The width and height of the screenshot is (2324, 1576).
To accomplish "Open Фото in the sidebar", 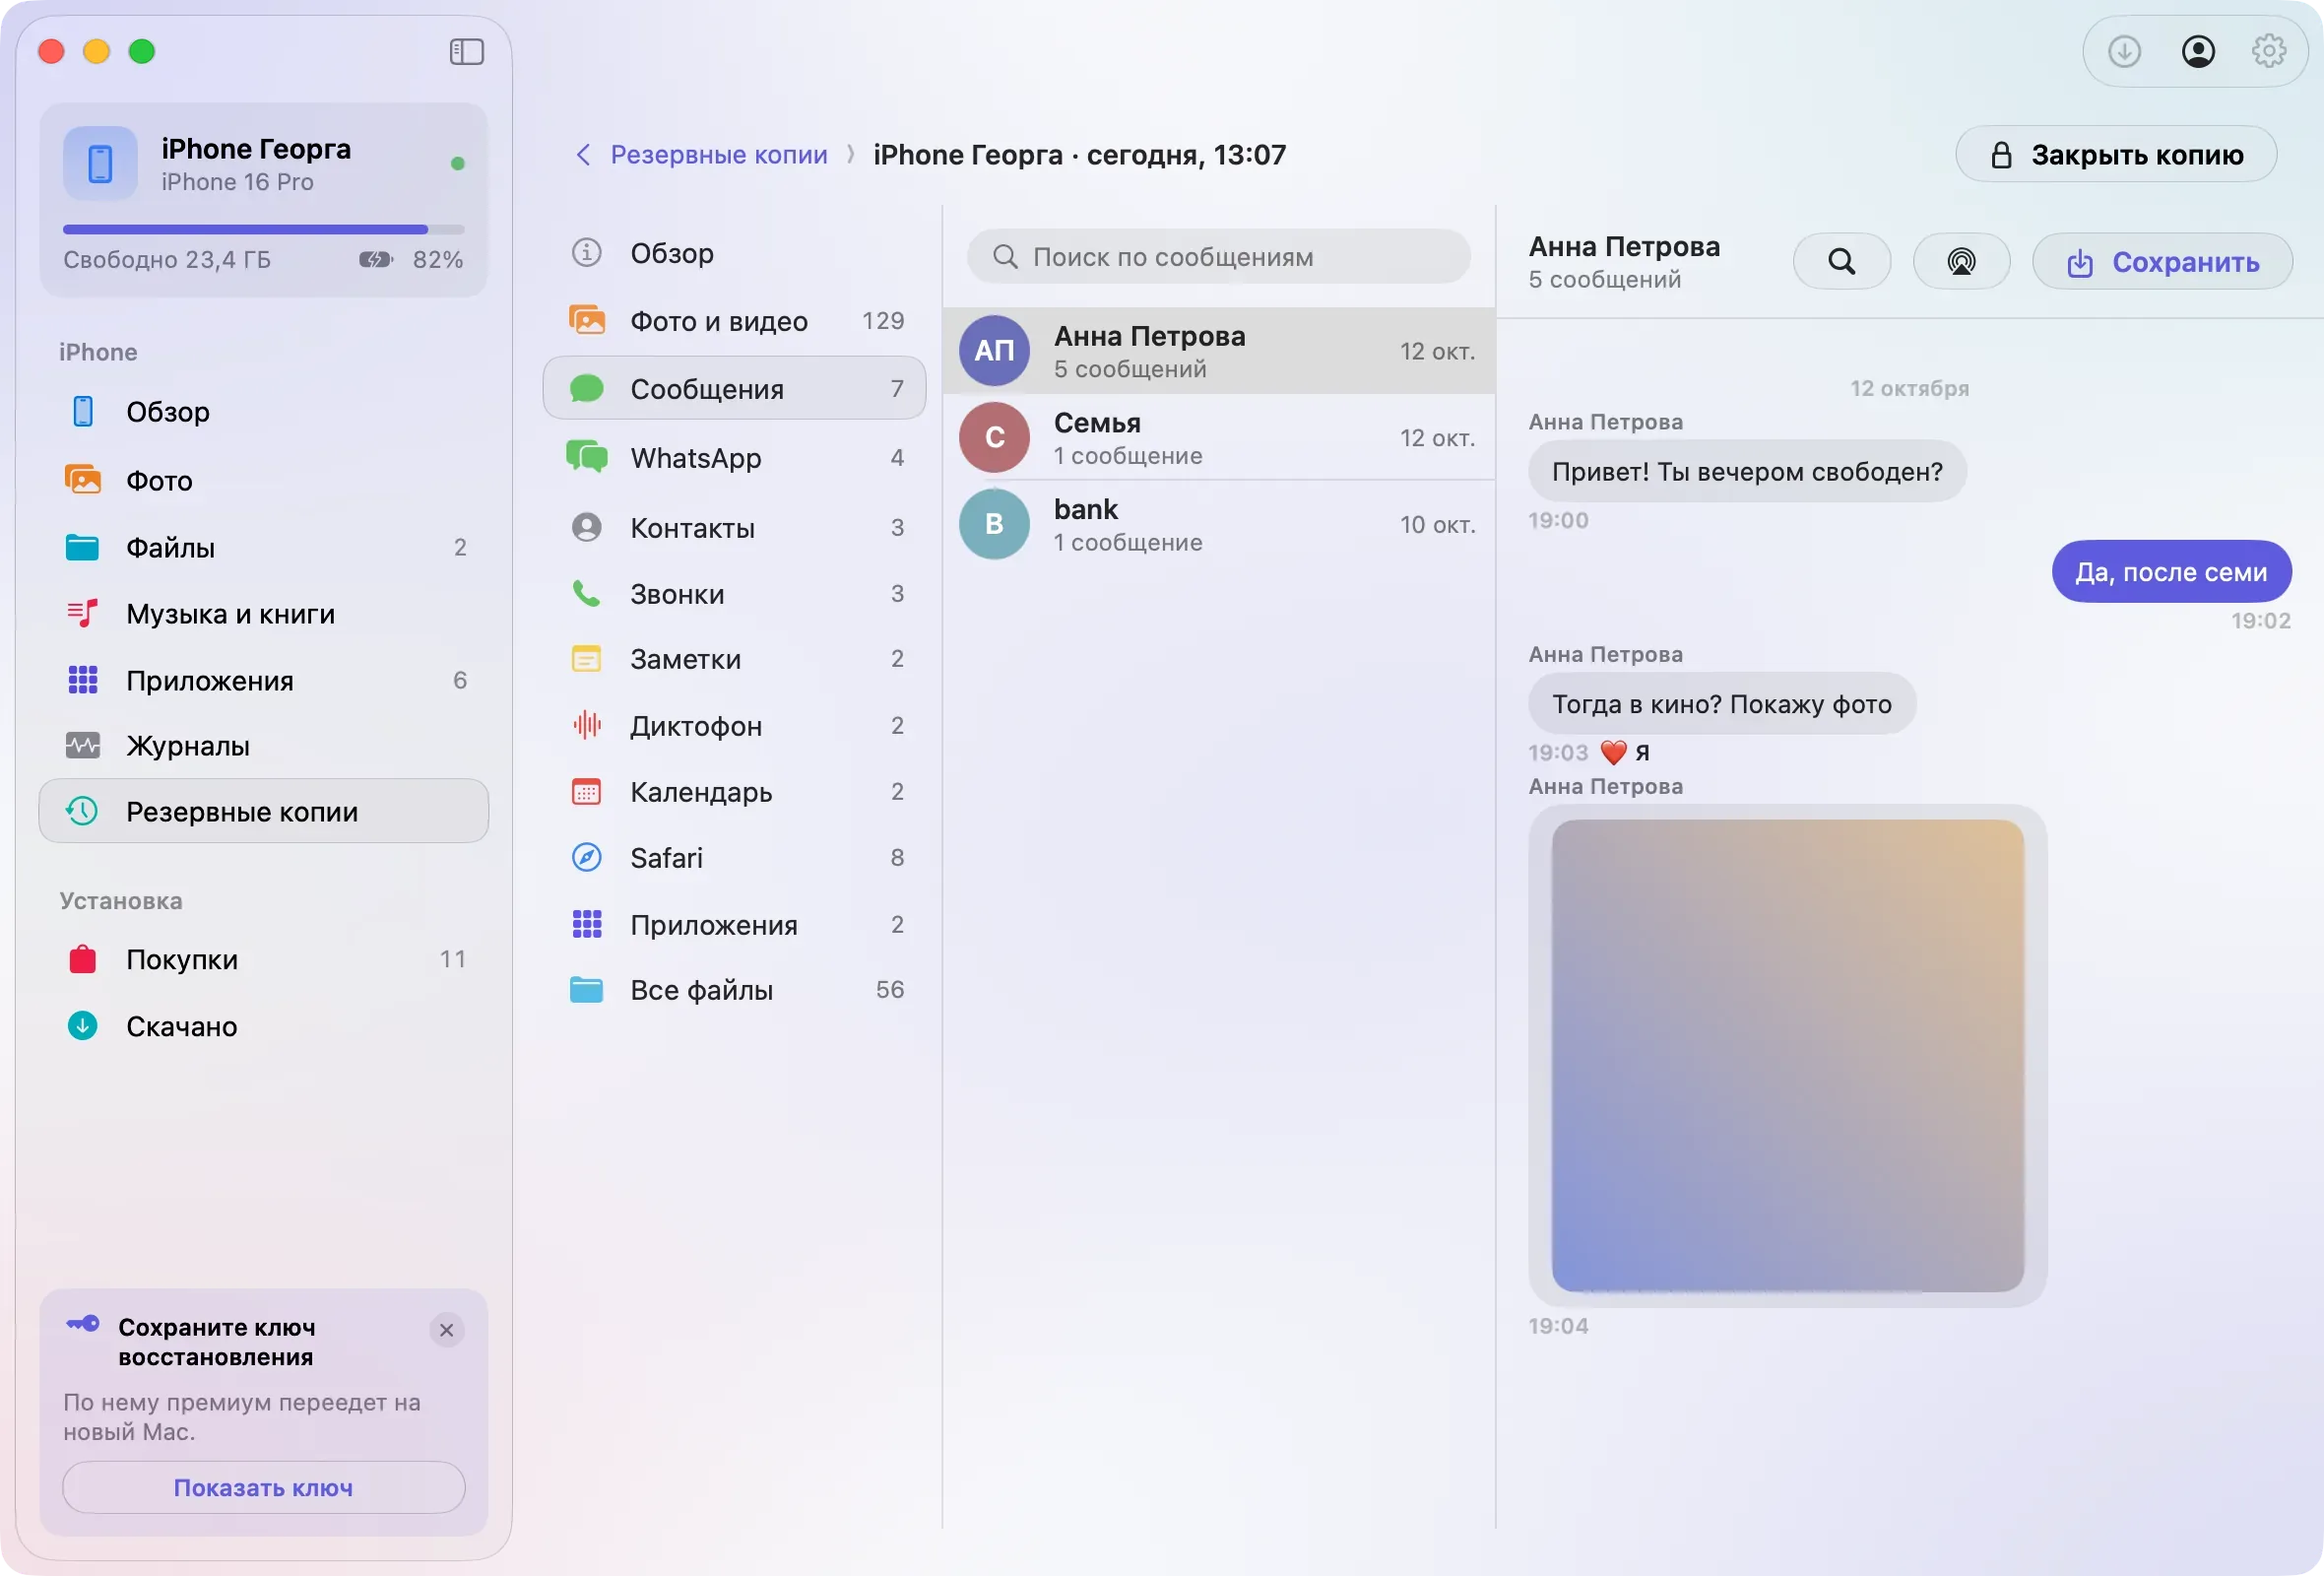I will pyautogui.click(x=263, y=481).
